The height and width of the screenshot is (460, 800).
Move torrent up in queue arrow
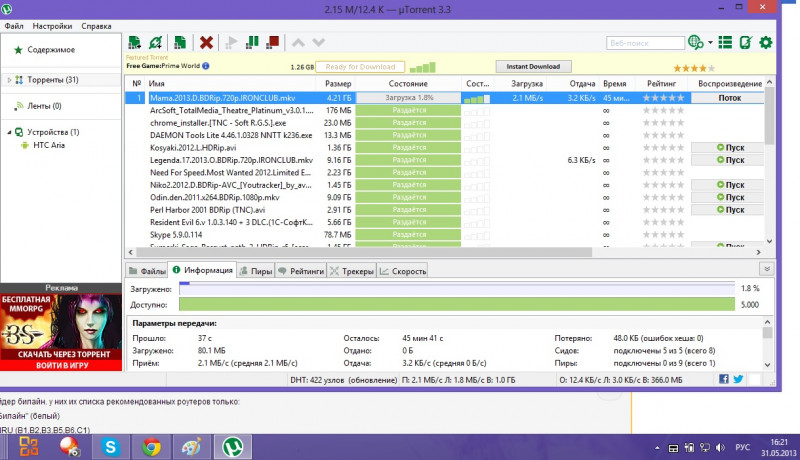tap(298, 42)
